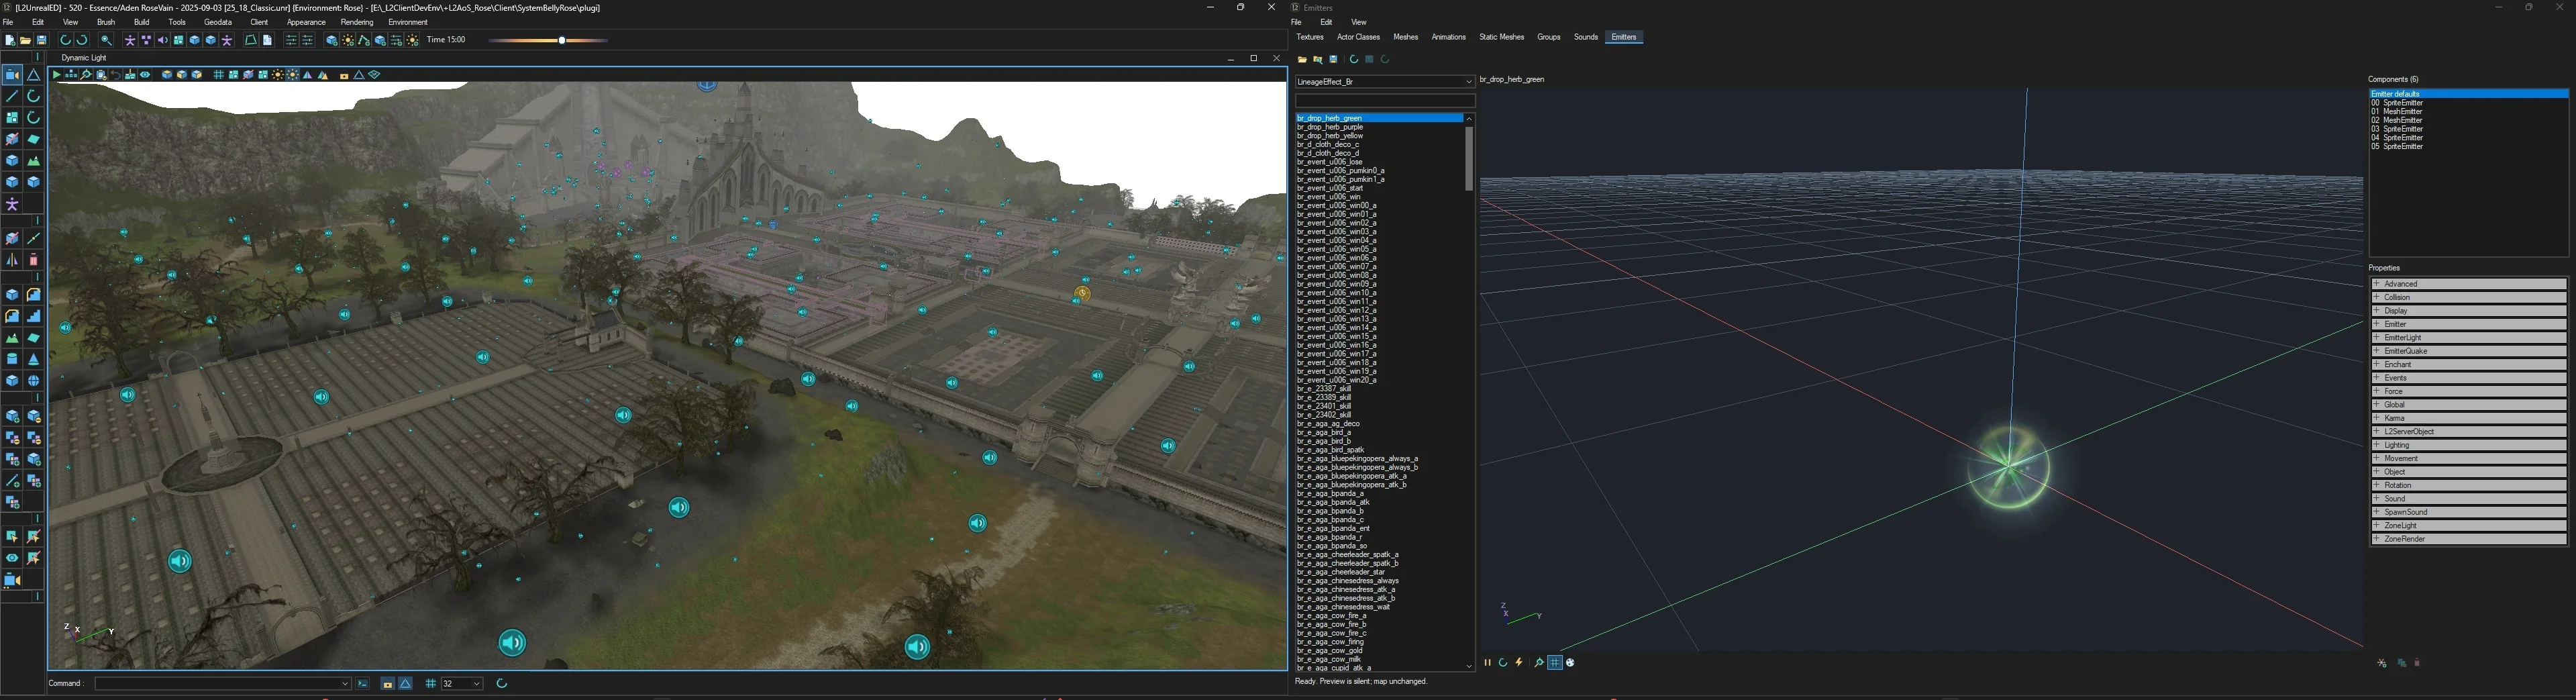Toggle the triangle snap button in bottom bar

406,684
